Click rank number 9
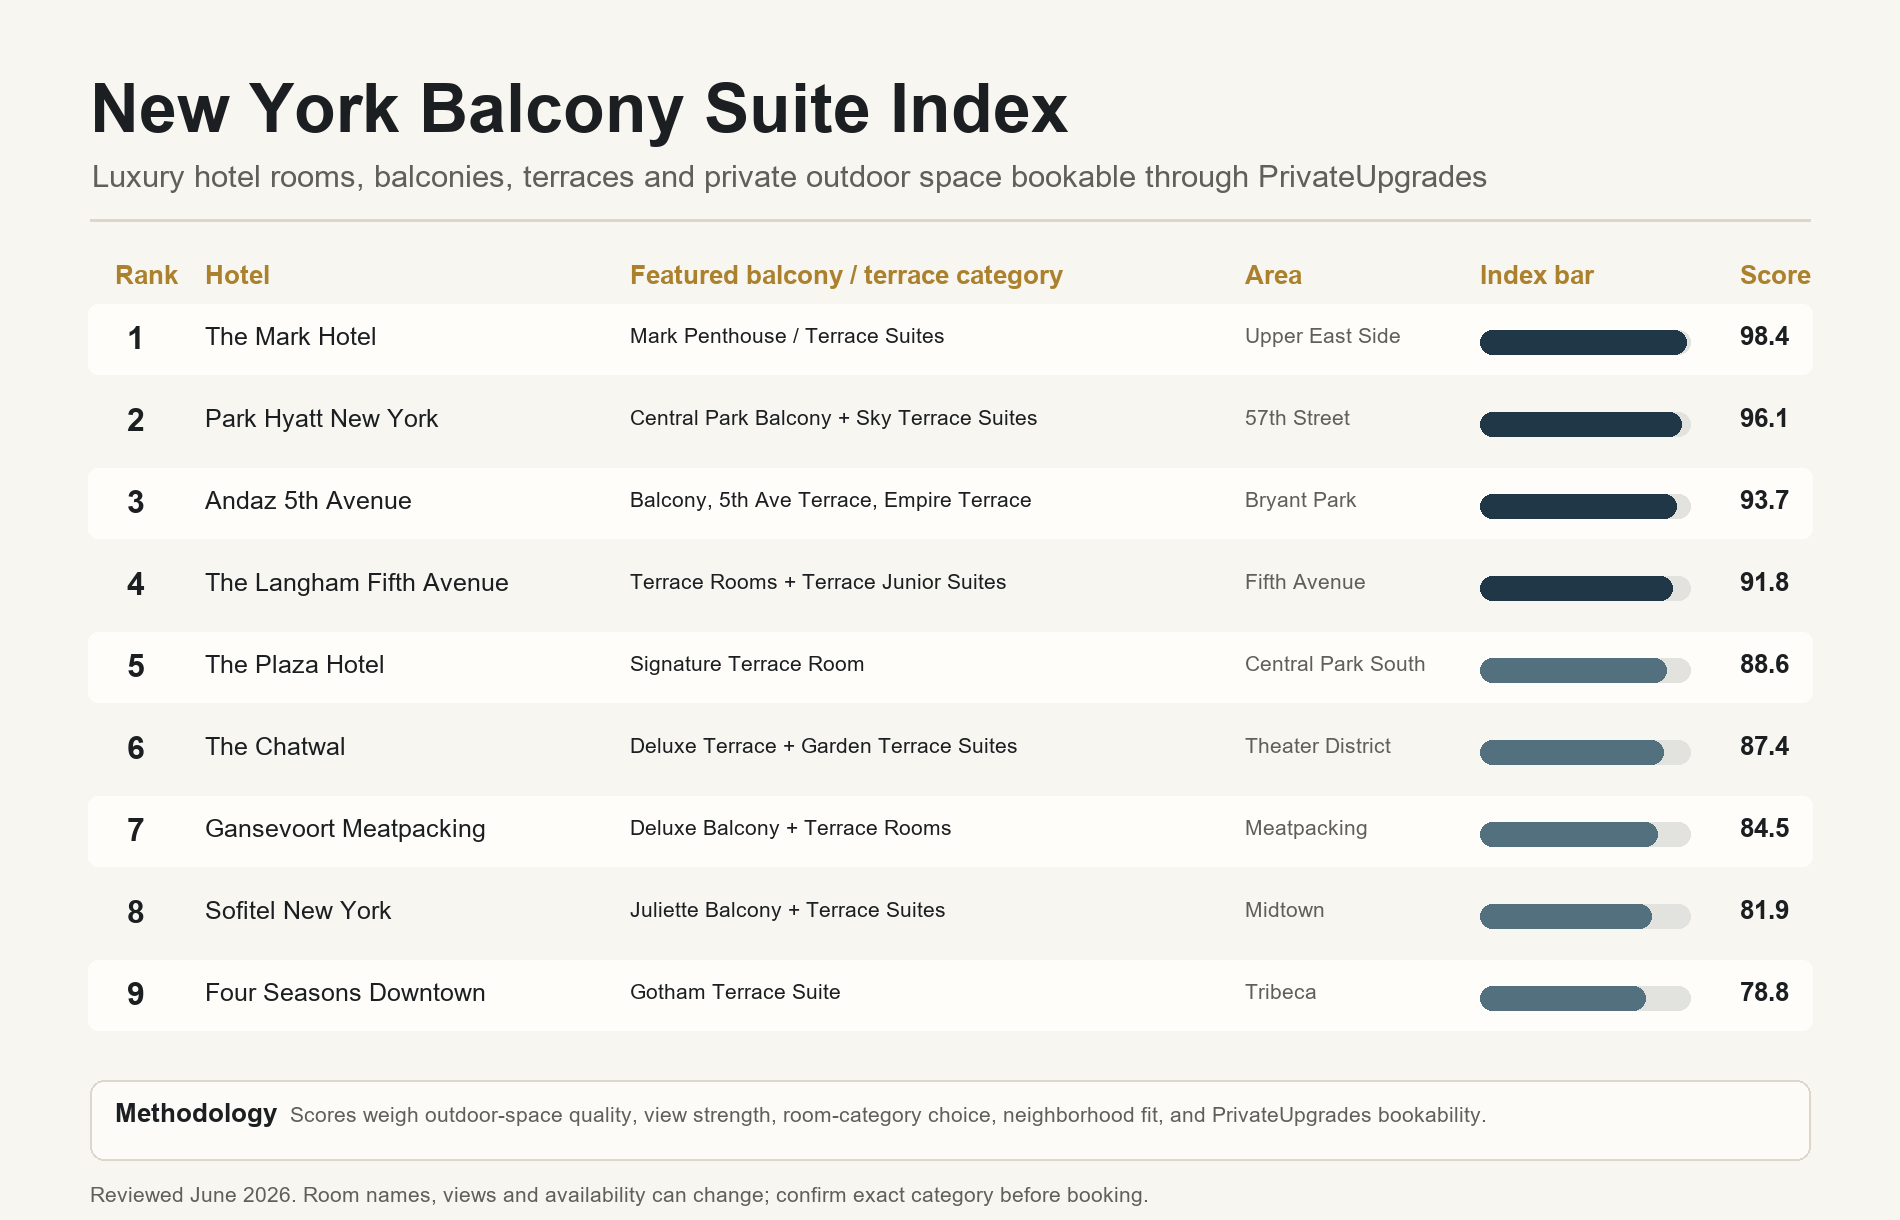Viewport: 1900px width, 1220px height. [x=136, y=994]
